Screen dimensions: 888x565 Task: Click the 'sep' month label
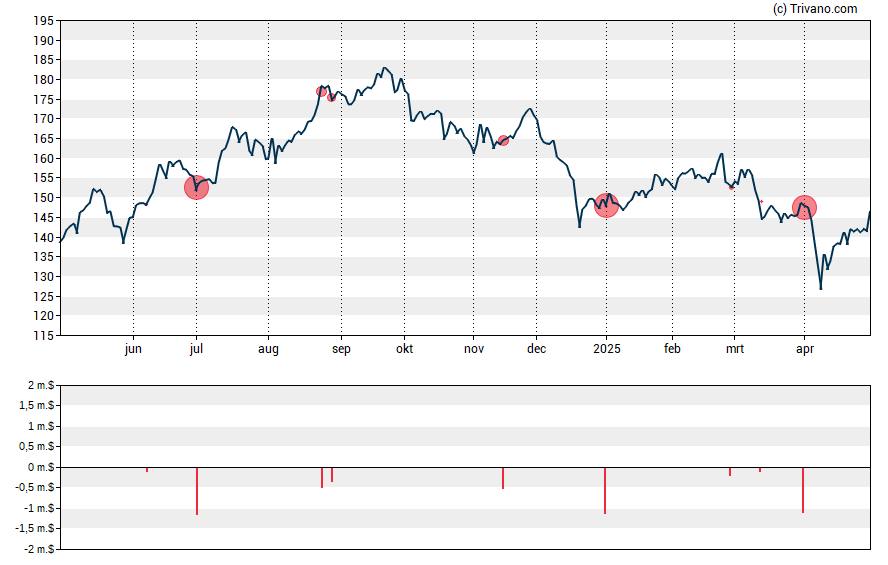tap(341, 349)
